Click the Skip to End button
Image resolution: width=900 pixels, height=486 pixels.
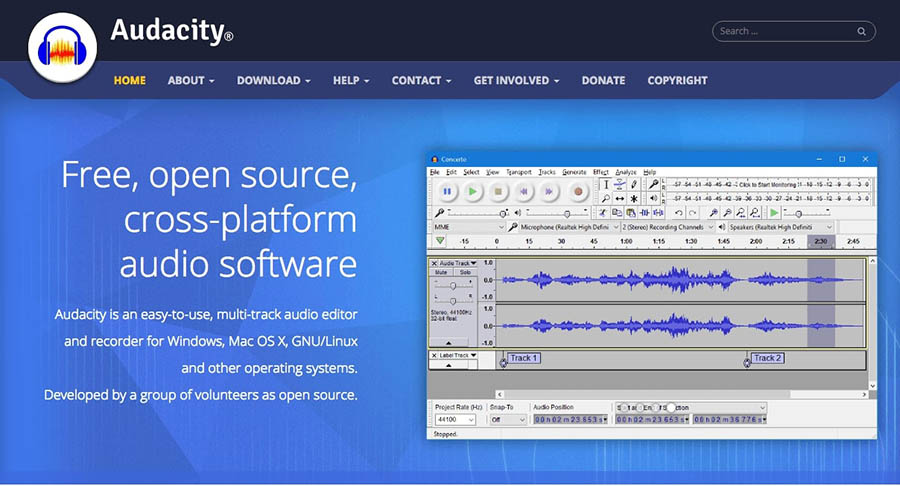(549, 192)
